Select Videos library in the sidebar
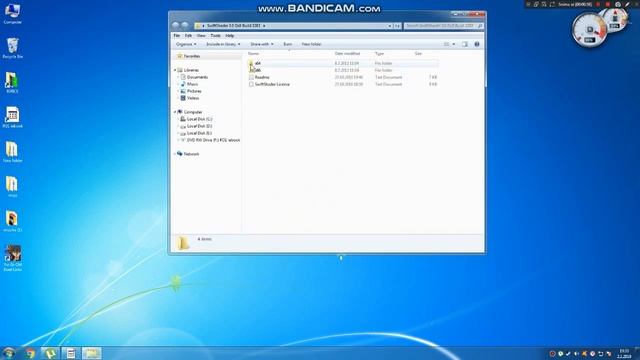The height and width of the screenshot is (360, 640). click(x=193, y=98)
